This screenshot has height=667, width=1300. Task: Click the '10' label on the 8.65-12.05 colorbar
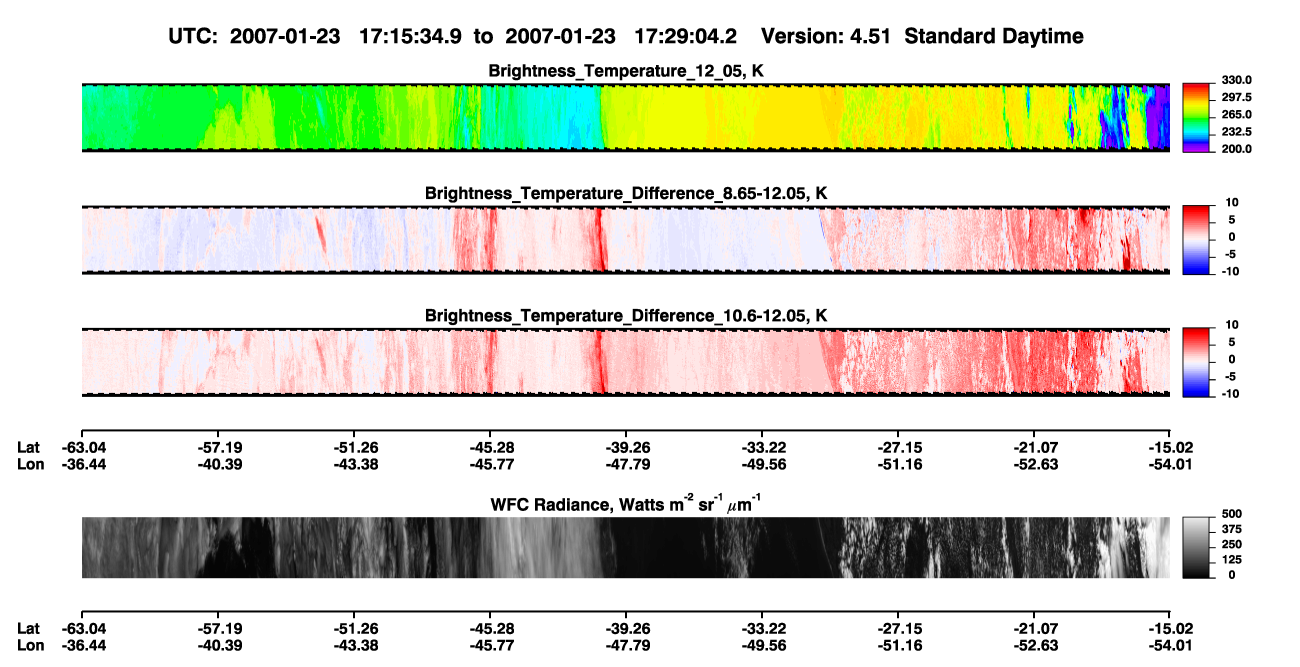(x=1231, y=203)
